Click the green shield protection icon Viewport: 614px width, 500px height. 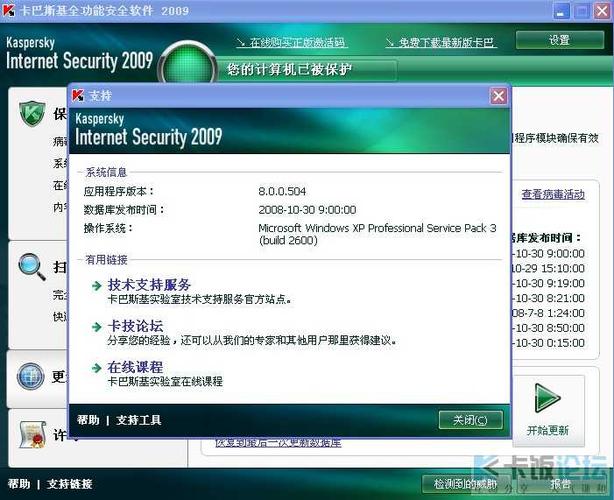[32, 114]
